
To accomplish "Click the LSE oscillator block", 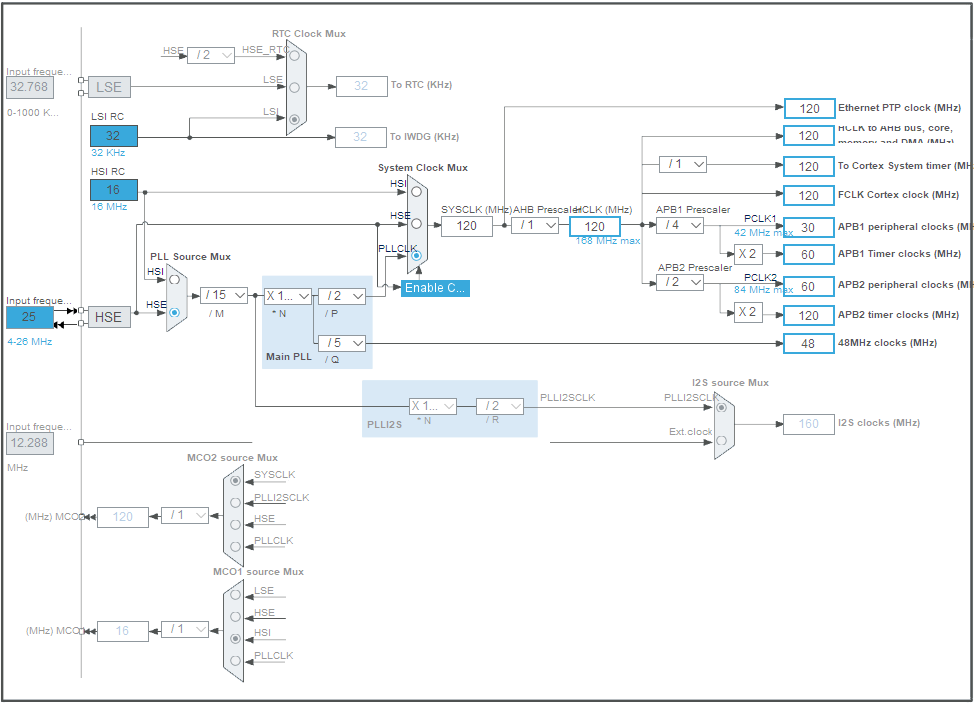I will [109, 87].
